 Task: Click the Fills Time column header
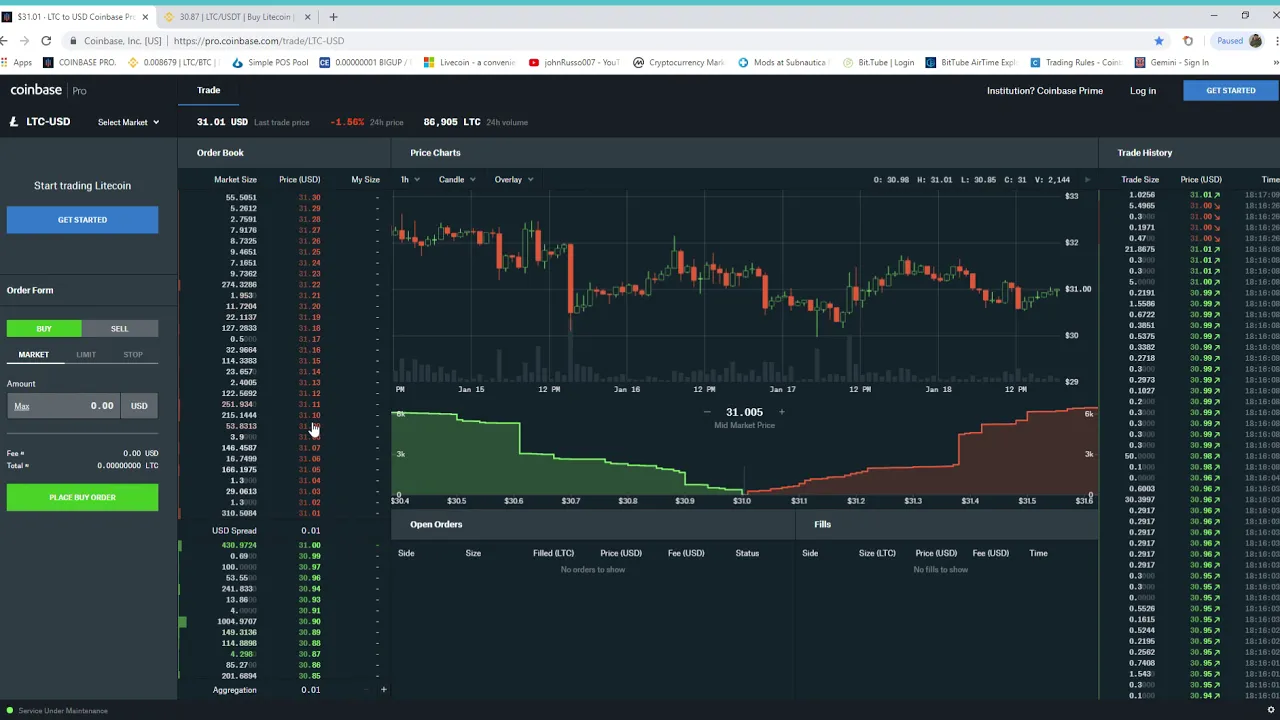tap(1038, 553)
